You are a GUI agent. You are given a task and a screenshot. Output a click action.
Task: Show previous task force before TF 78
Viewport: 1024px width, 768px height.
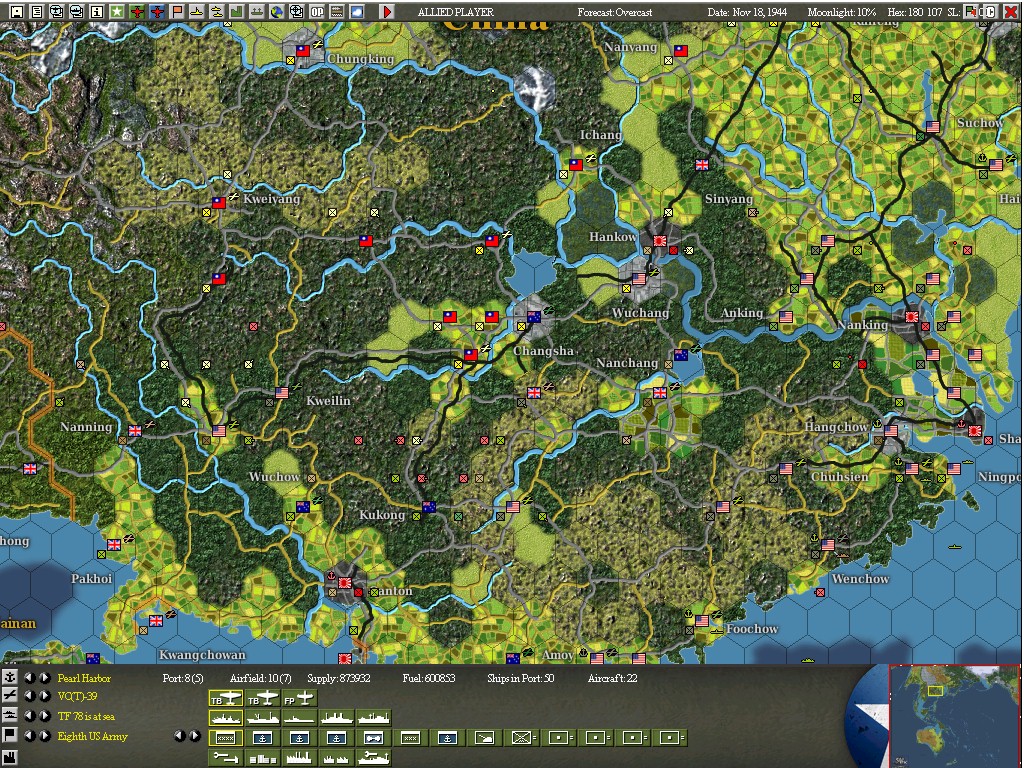pos(29,716)
